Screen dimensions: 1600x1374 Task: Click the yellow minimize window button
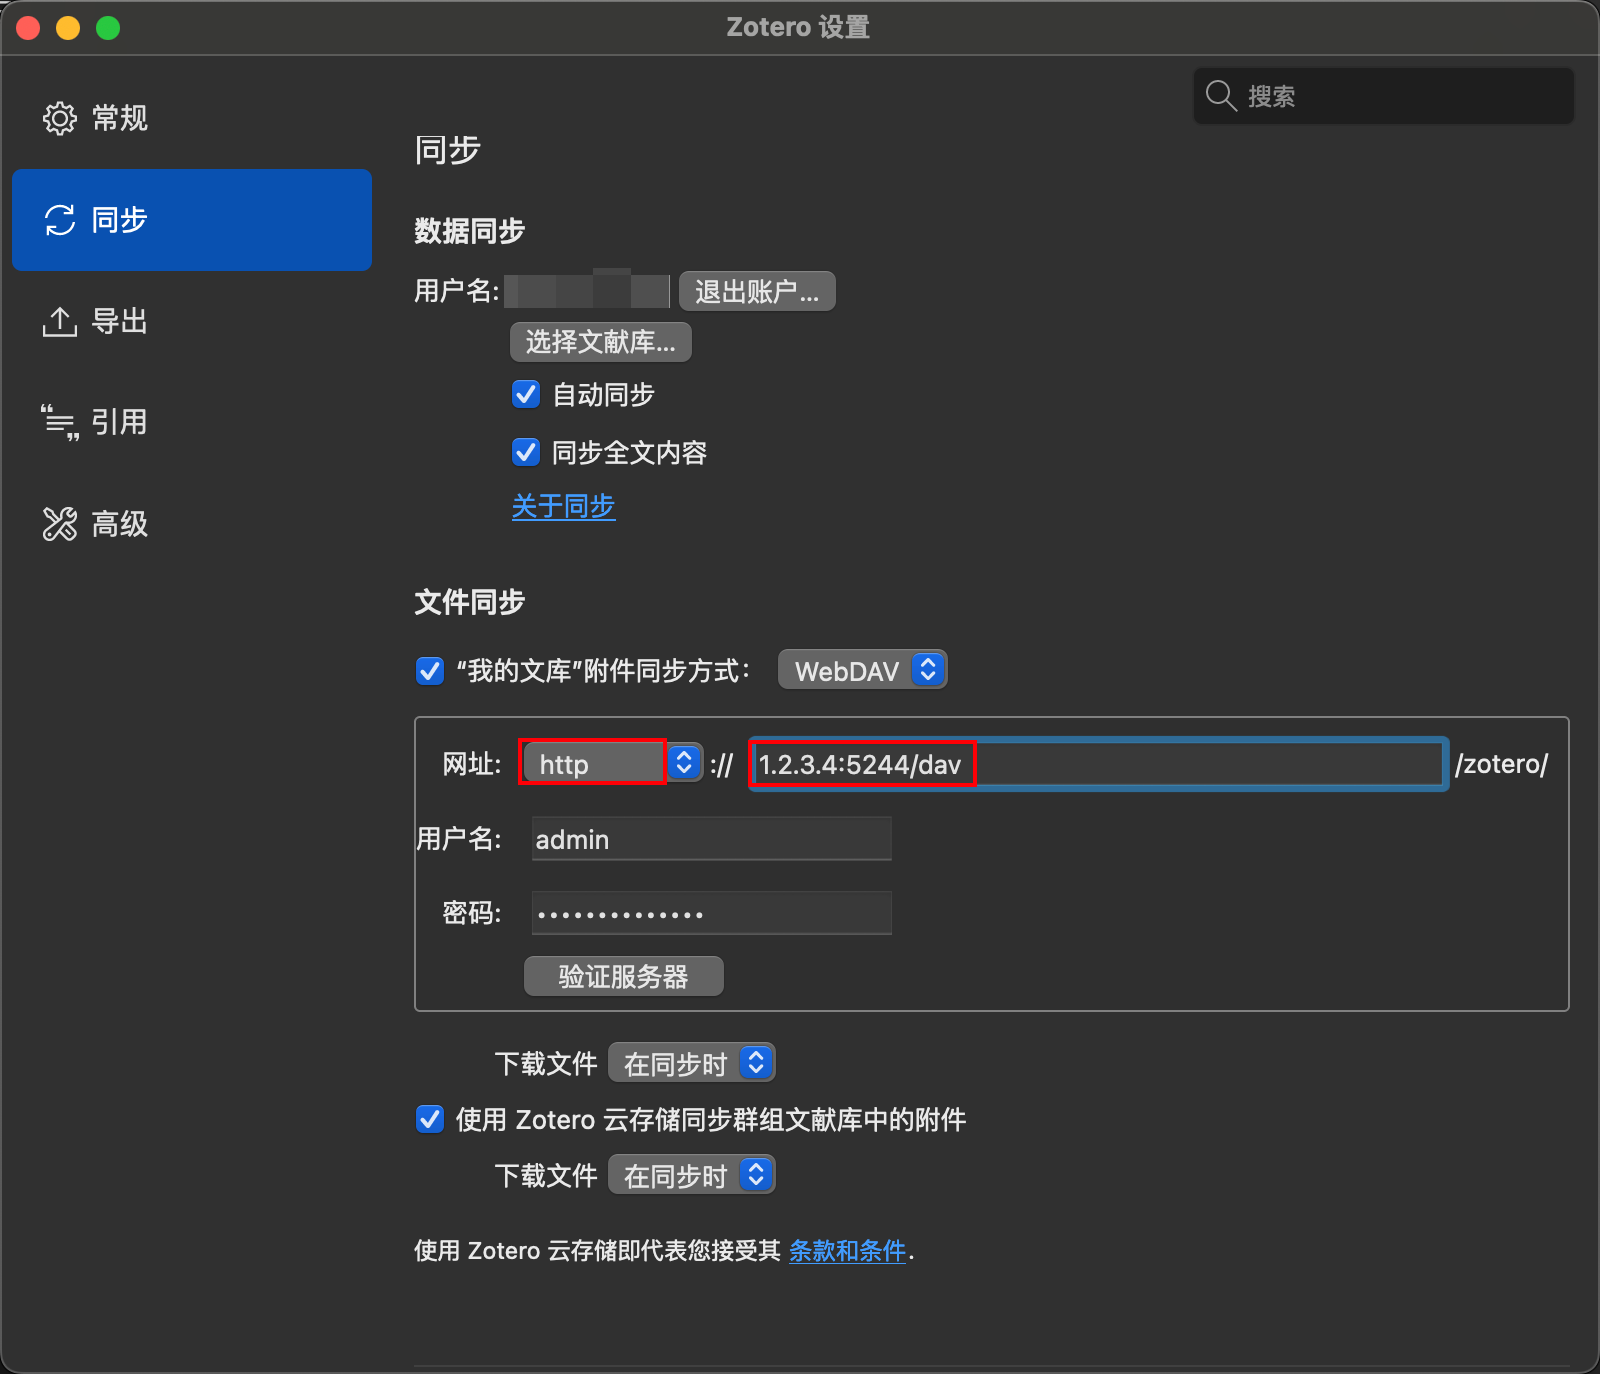coord(68,28)
